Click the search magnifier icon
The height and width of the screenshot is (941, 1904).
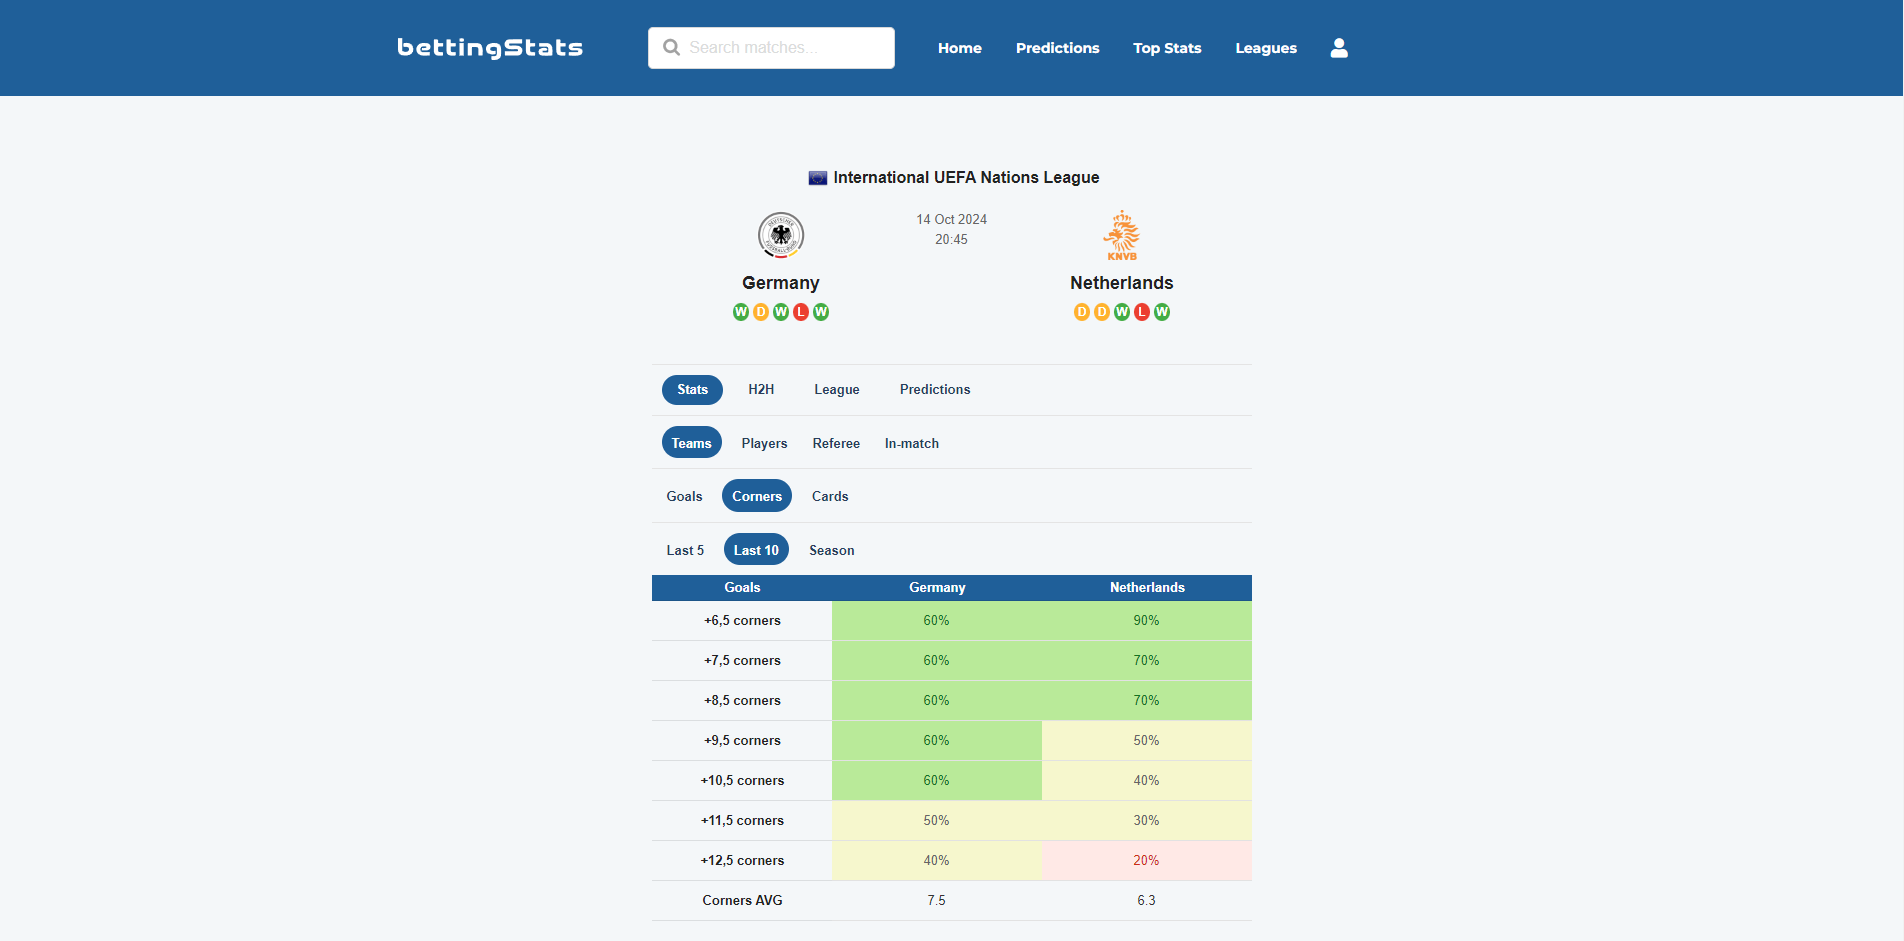coord(671,48)
